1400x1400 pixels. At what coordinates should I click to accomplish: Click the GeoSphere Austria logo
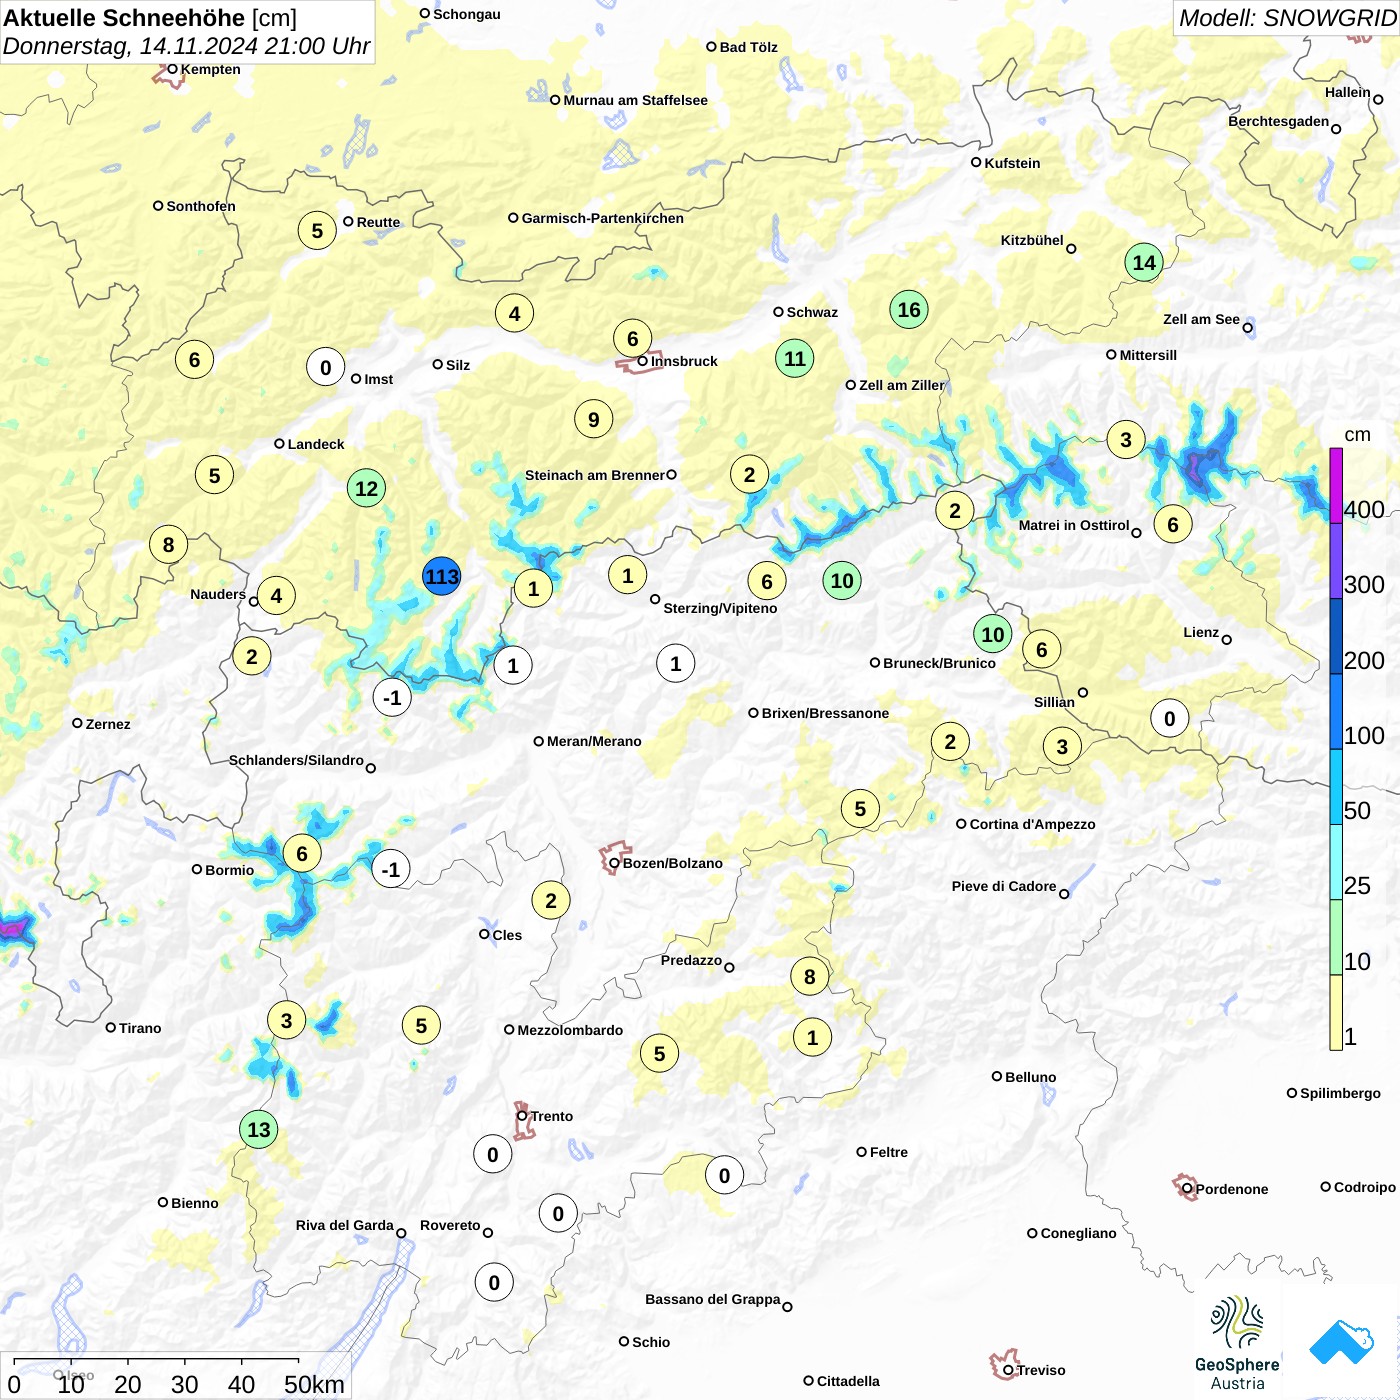coord(1237,1343)
